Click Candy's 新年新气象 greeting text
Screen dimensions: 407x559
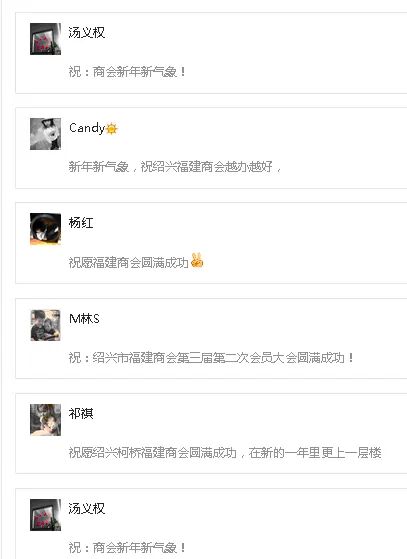(x=175, y=167)
